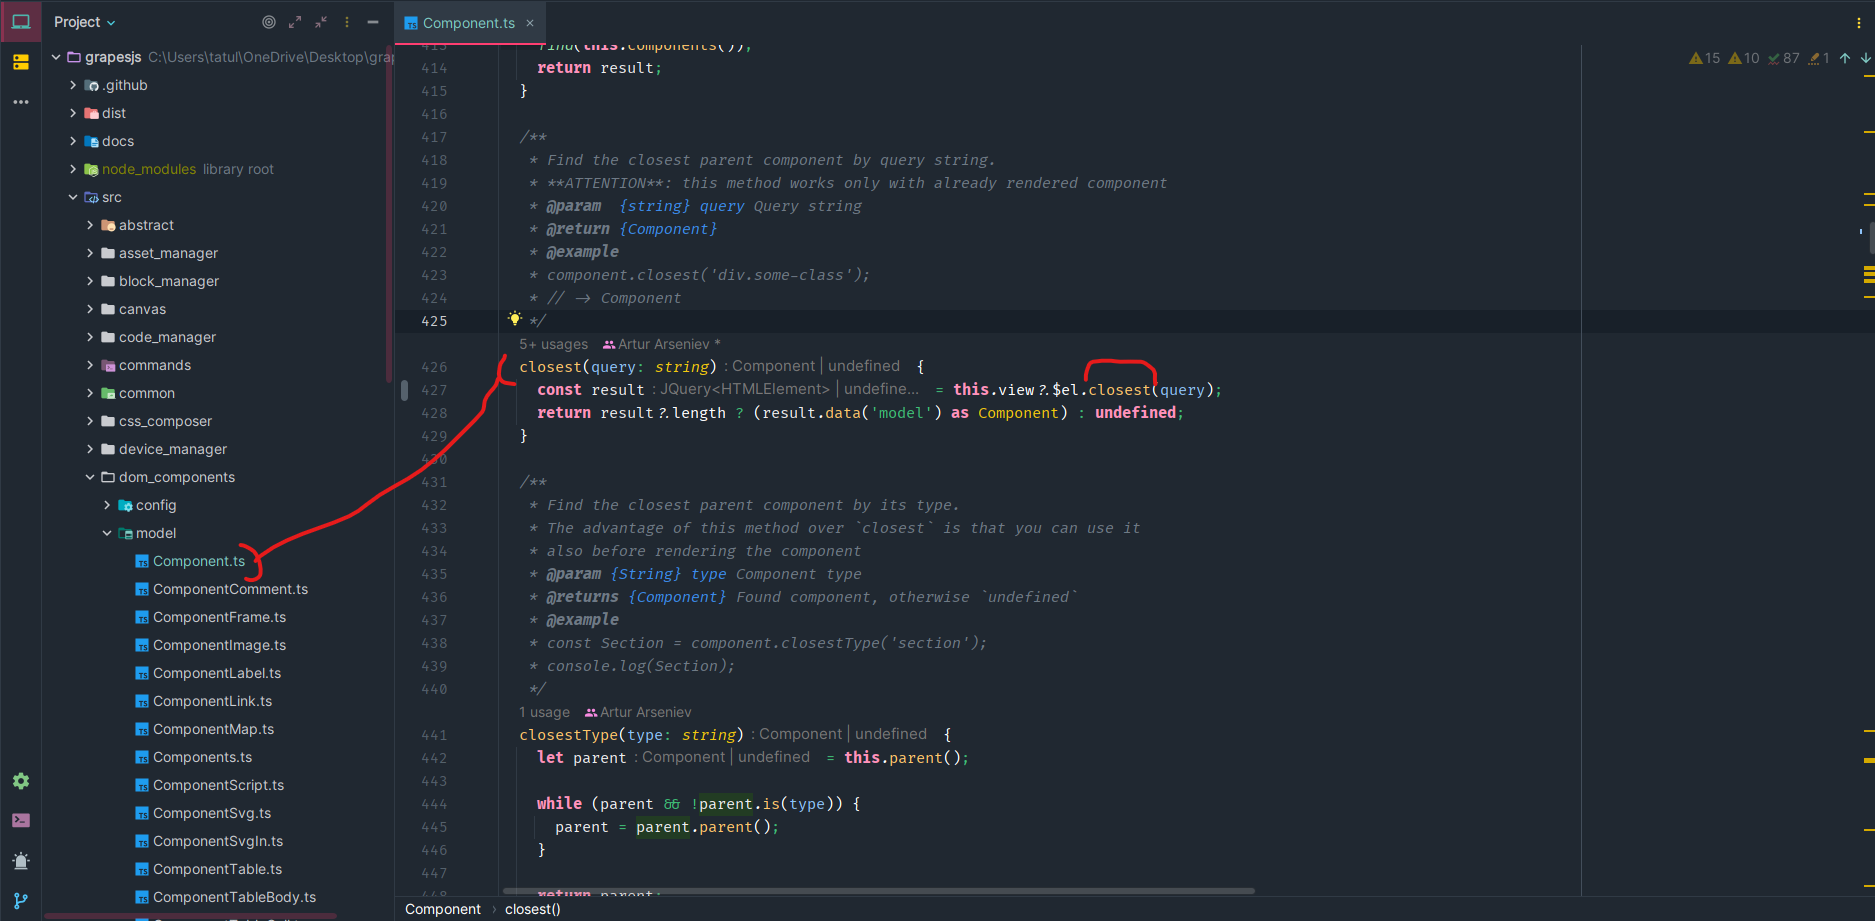Open the Git tool window with the branch icon
The height and width of the screenshot is (921, 1875).
21,900
